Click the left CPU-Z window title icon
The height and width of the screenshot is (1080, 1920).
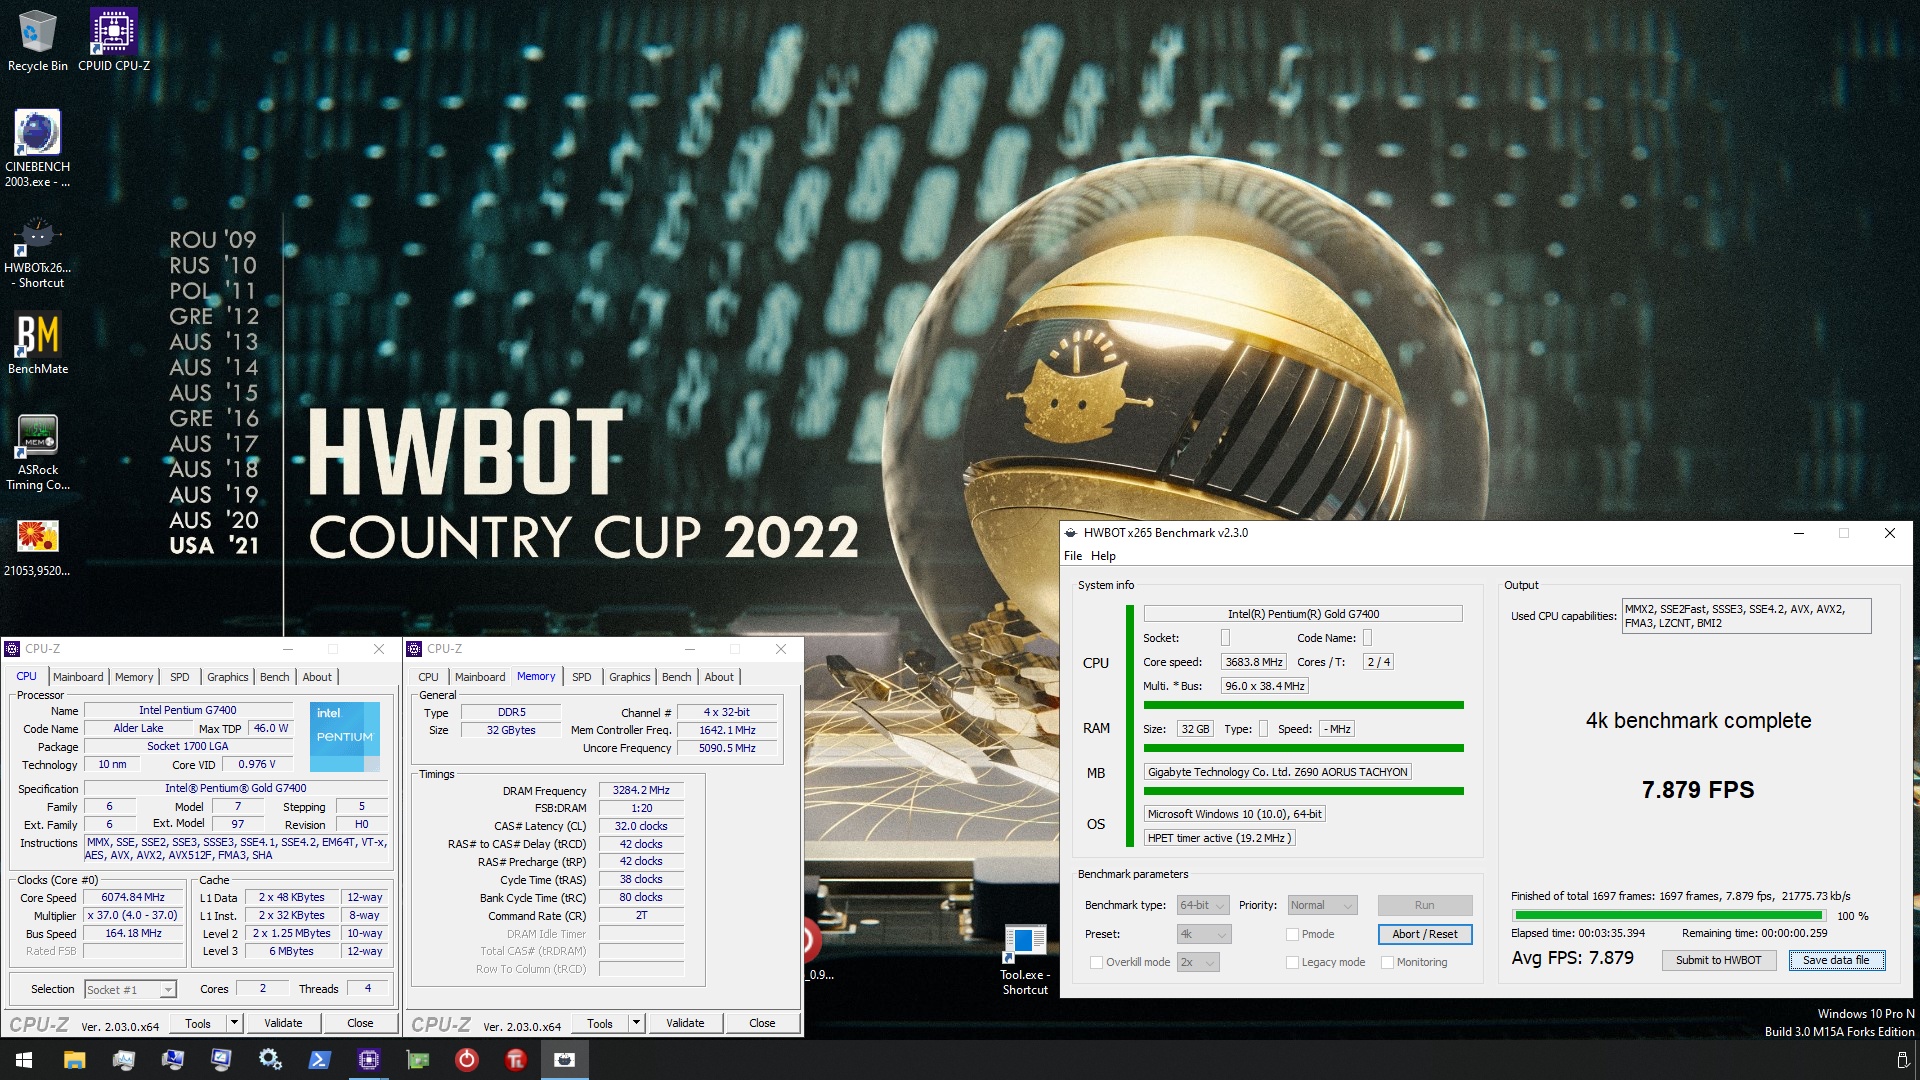[13, 649]
